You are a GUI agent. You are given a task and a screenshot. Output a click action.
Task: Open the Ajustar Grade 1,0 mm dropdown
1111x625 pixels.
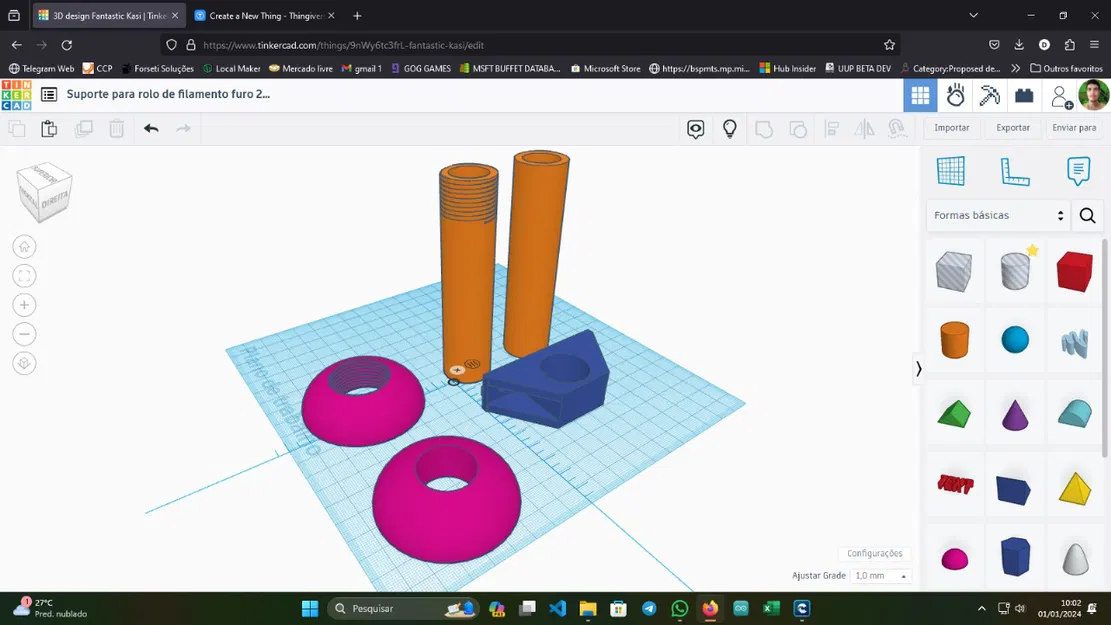[x=880, y=576]
